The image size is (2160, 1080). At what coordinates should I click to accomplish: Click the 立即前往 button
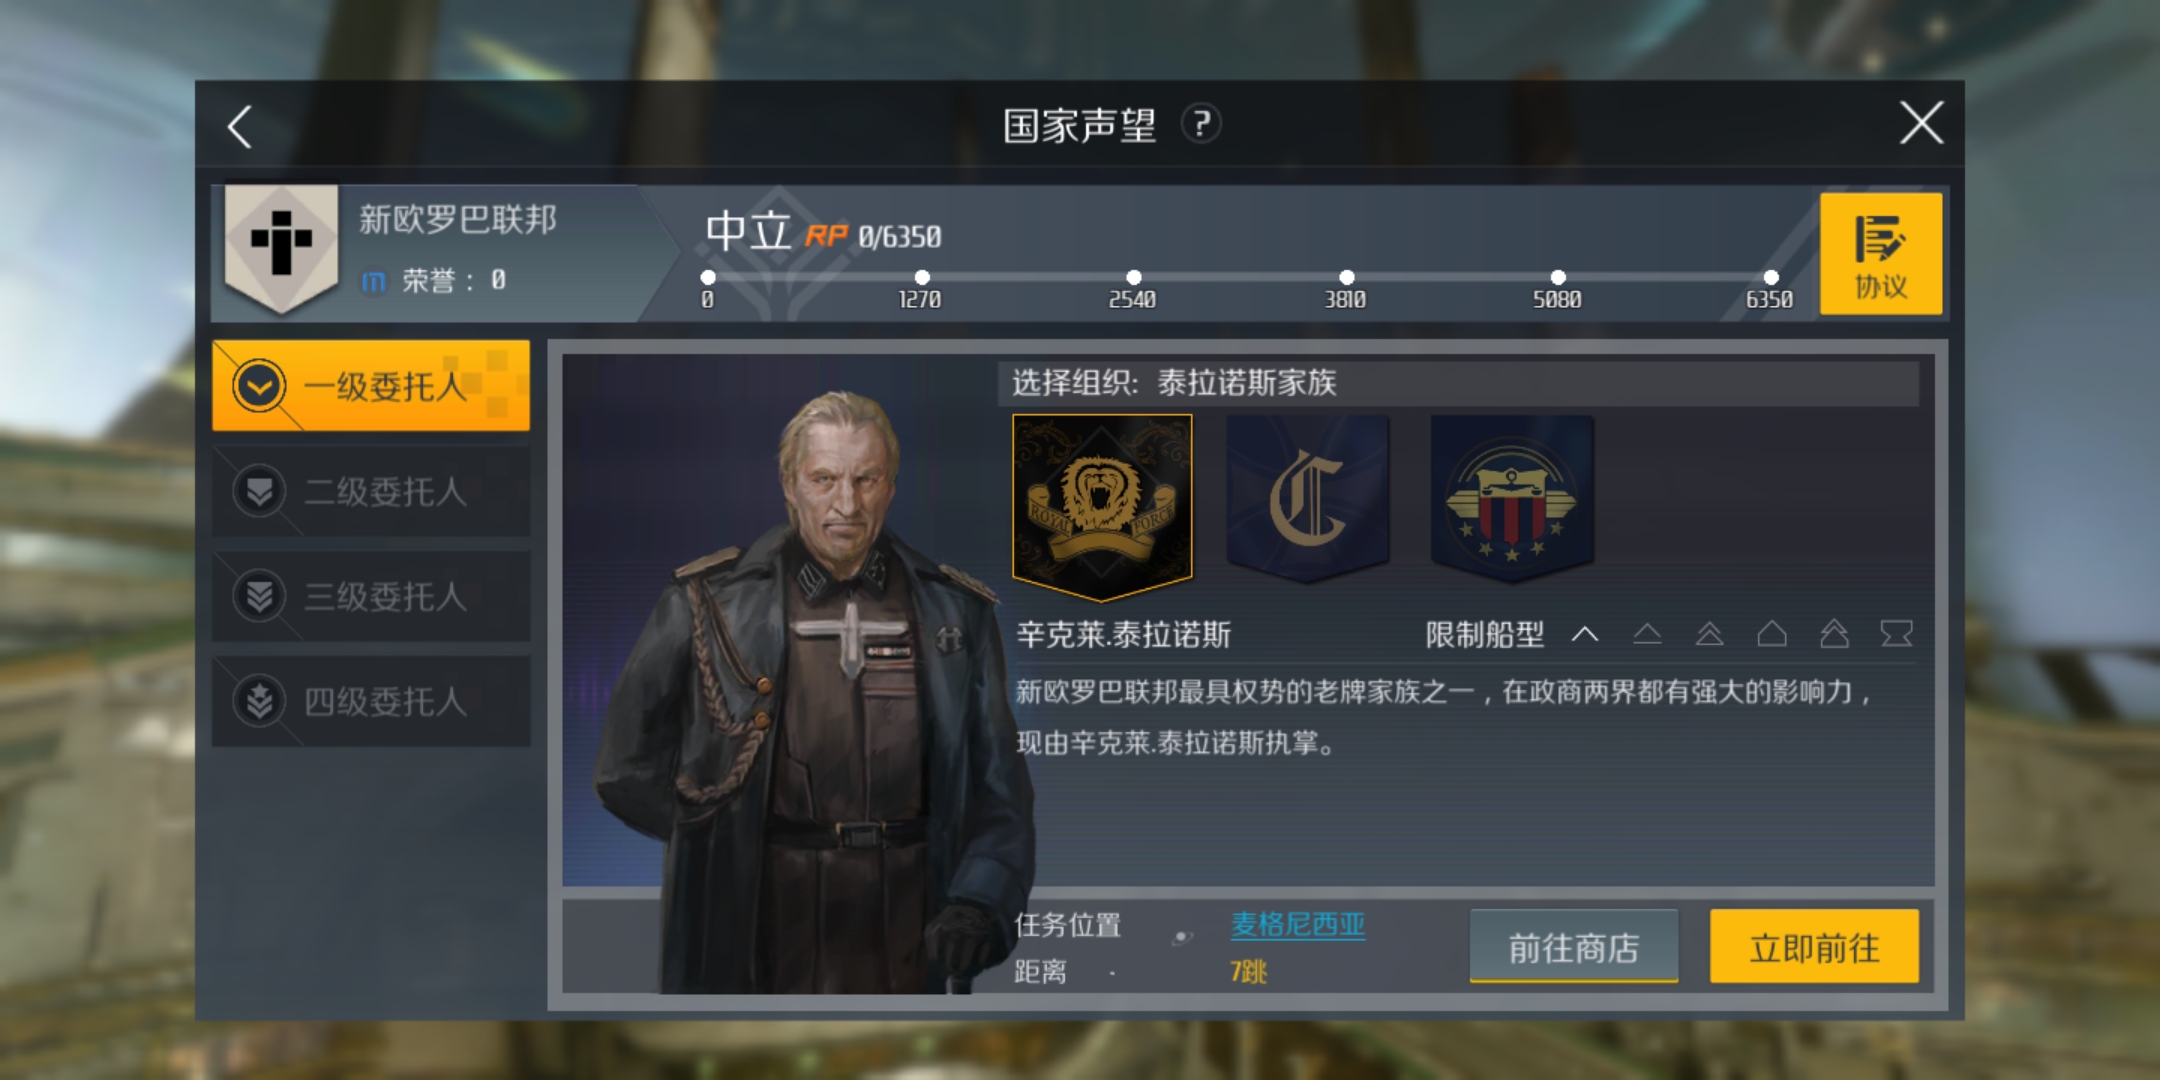[1814, 946]
